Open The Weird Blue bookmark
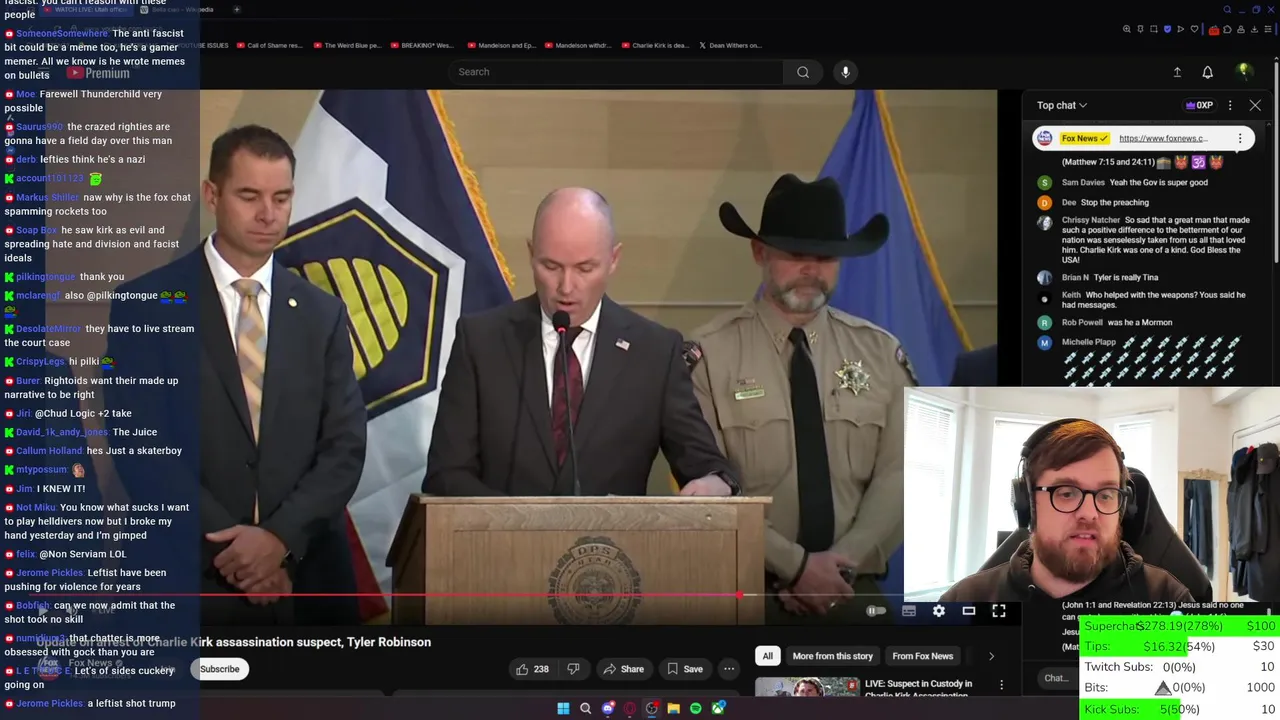The height and width of the screenshot is (720, 1280). [347, 45]
